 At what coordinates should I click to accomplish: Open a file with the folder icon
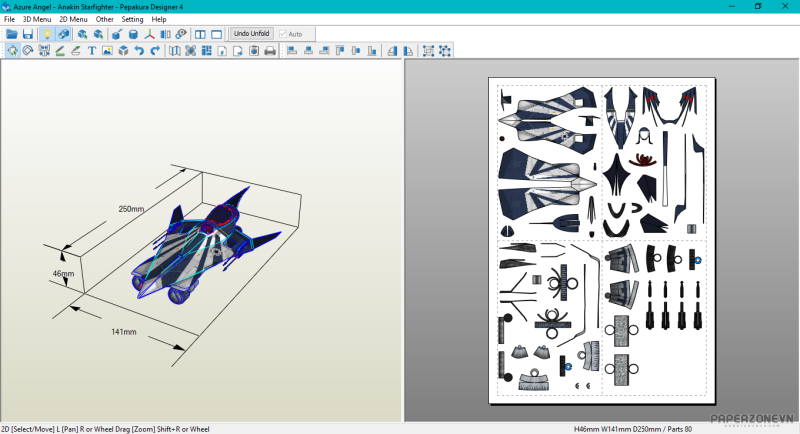11,34
